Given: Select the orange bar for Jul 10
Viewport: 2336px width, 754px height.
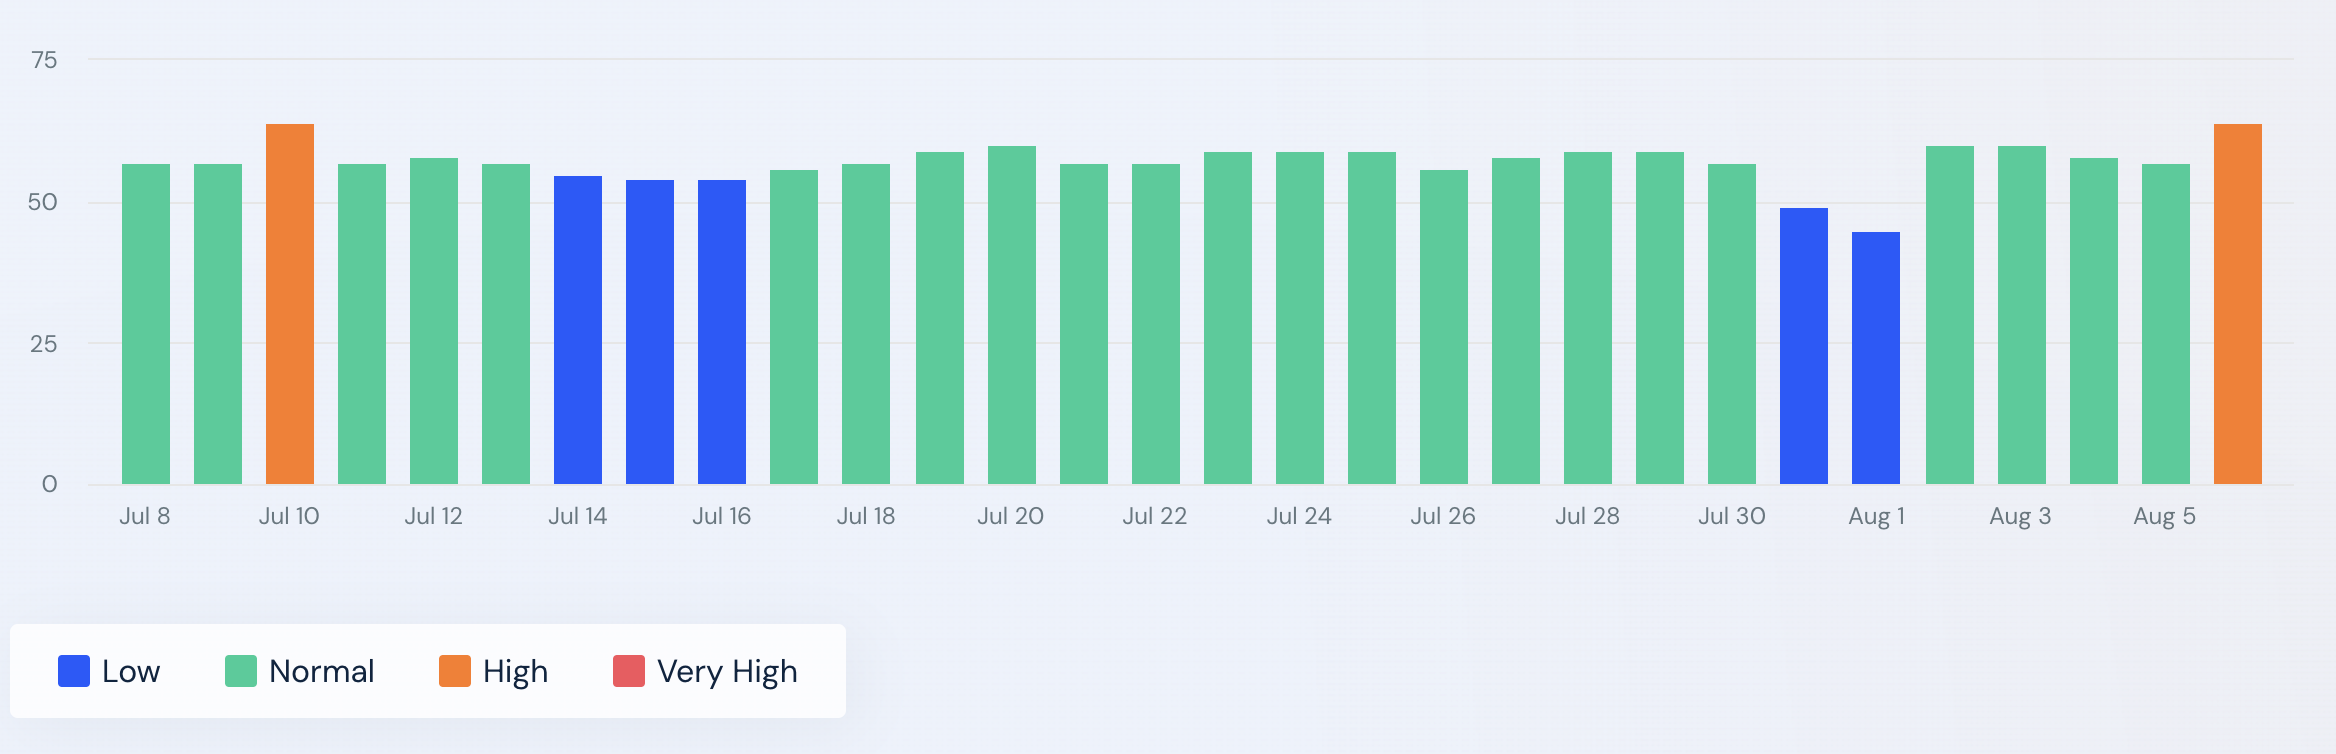Looking at the screenshot, I should pos(290,304).
